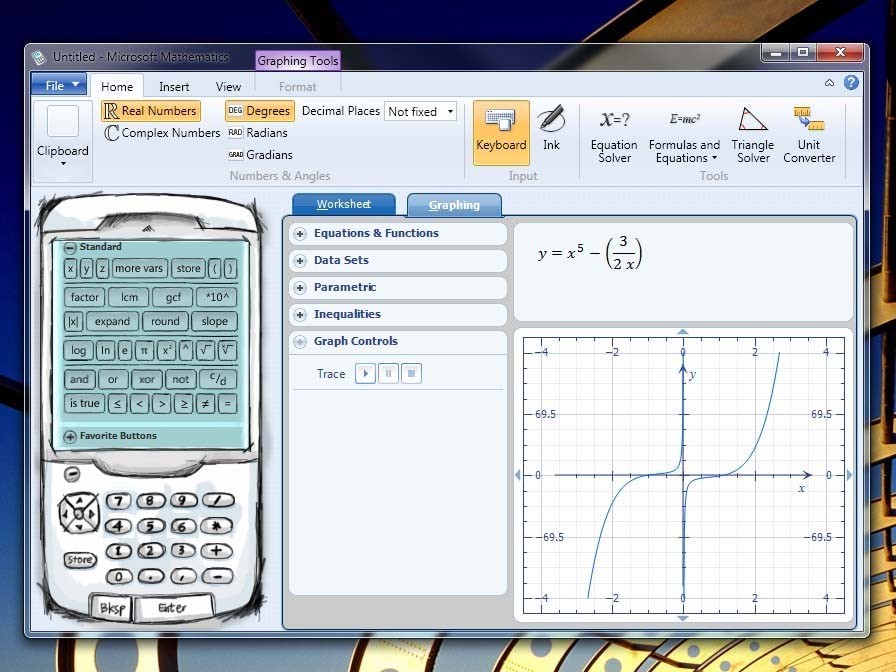The width and height of the screenshot is (896, 672).
Task: Open the Clipboard dropdown
Action: point(63,141)
